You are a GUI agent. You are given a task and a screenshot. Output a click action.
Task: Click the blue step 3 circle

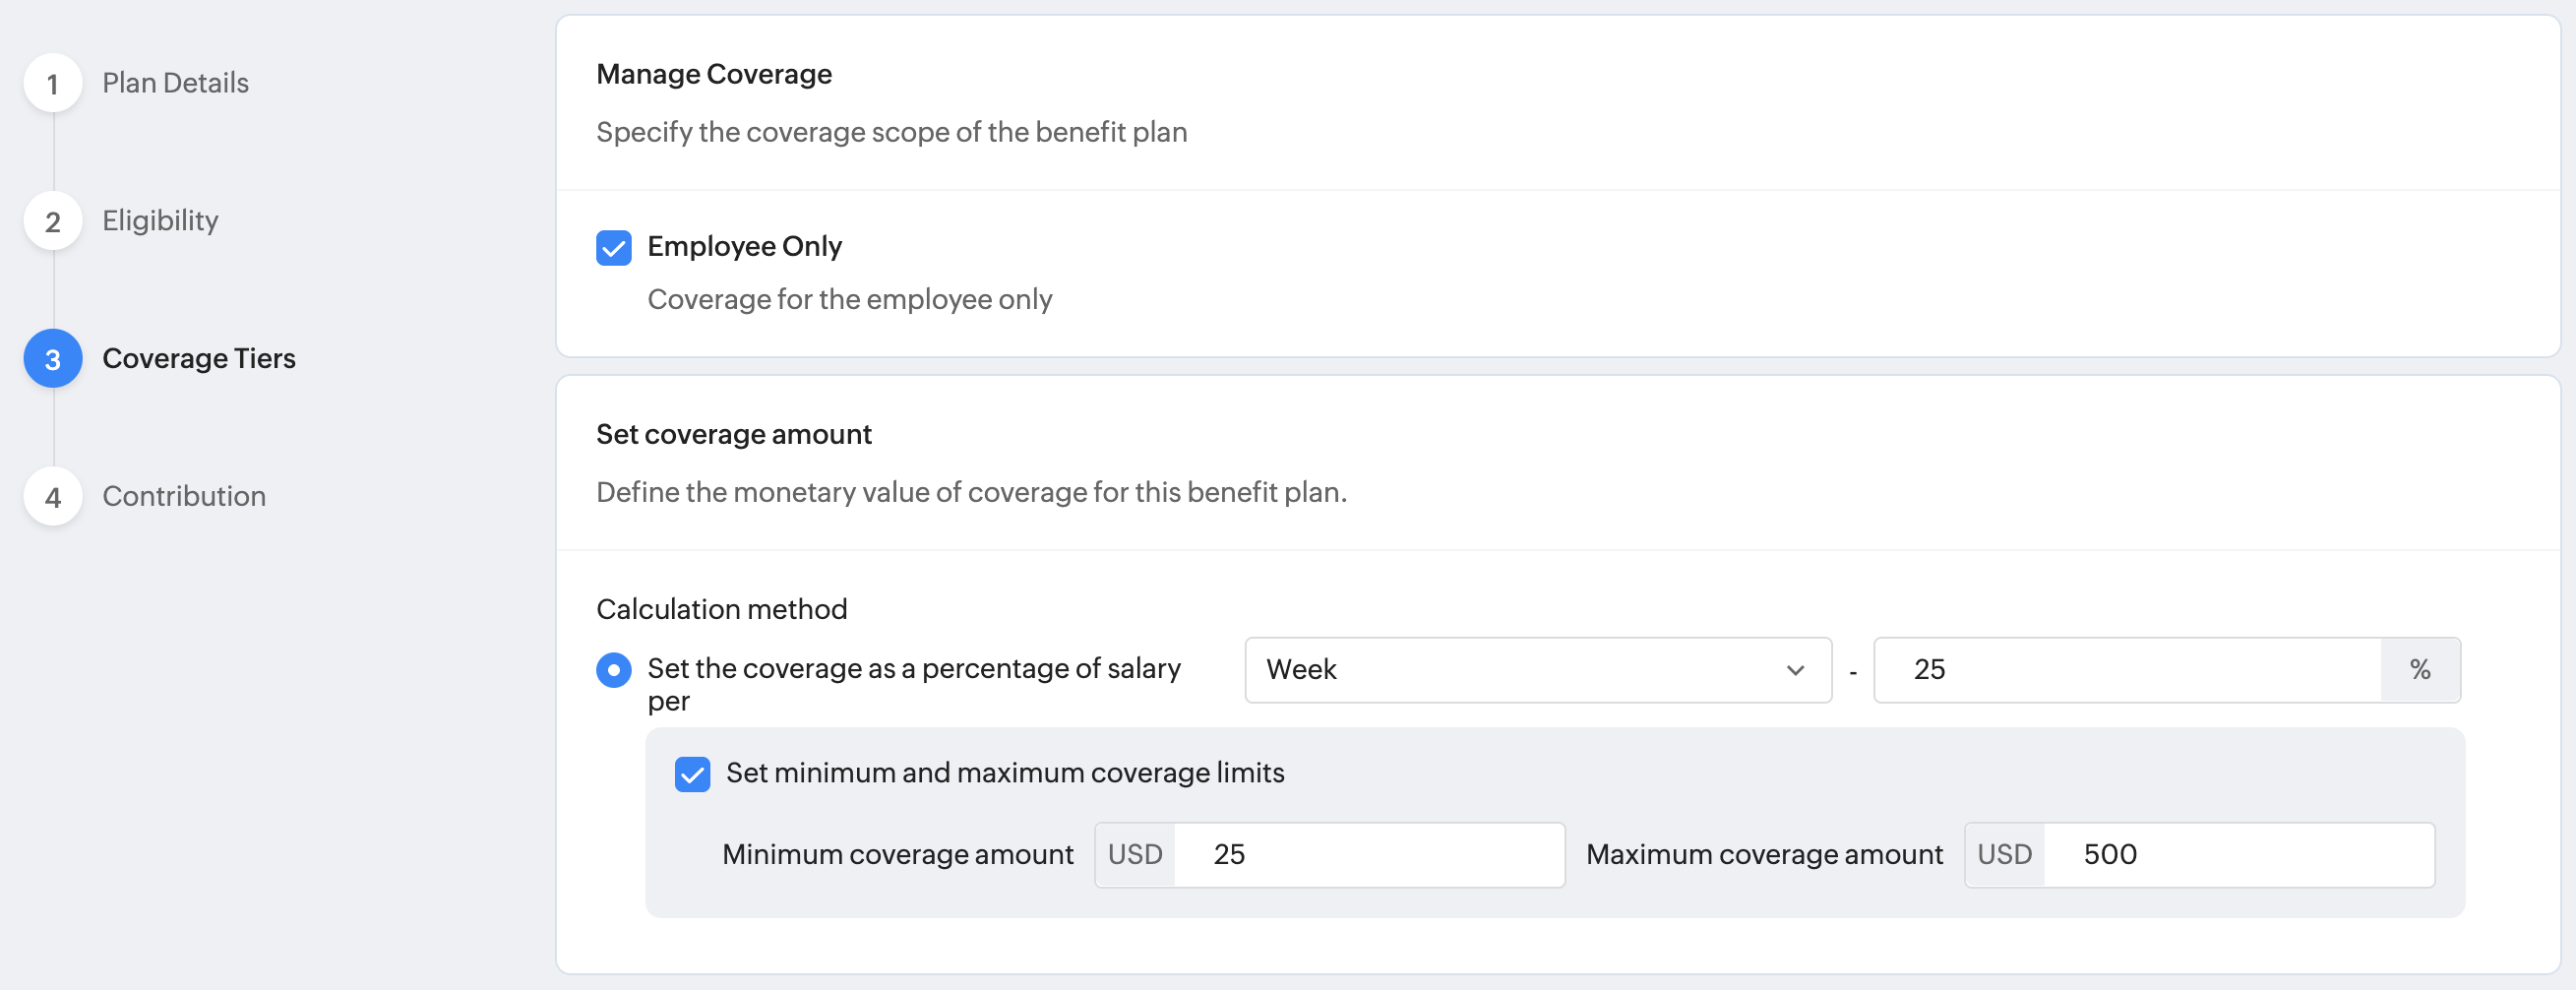[53, 359]
